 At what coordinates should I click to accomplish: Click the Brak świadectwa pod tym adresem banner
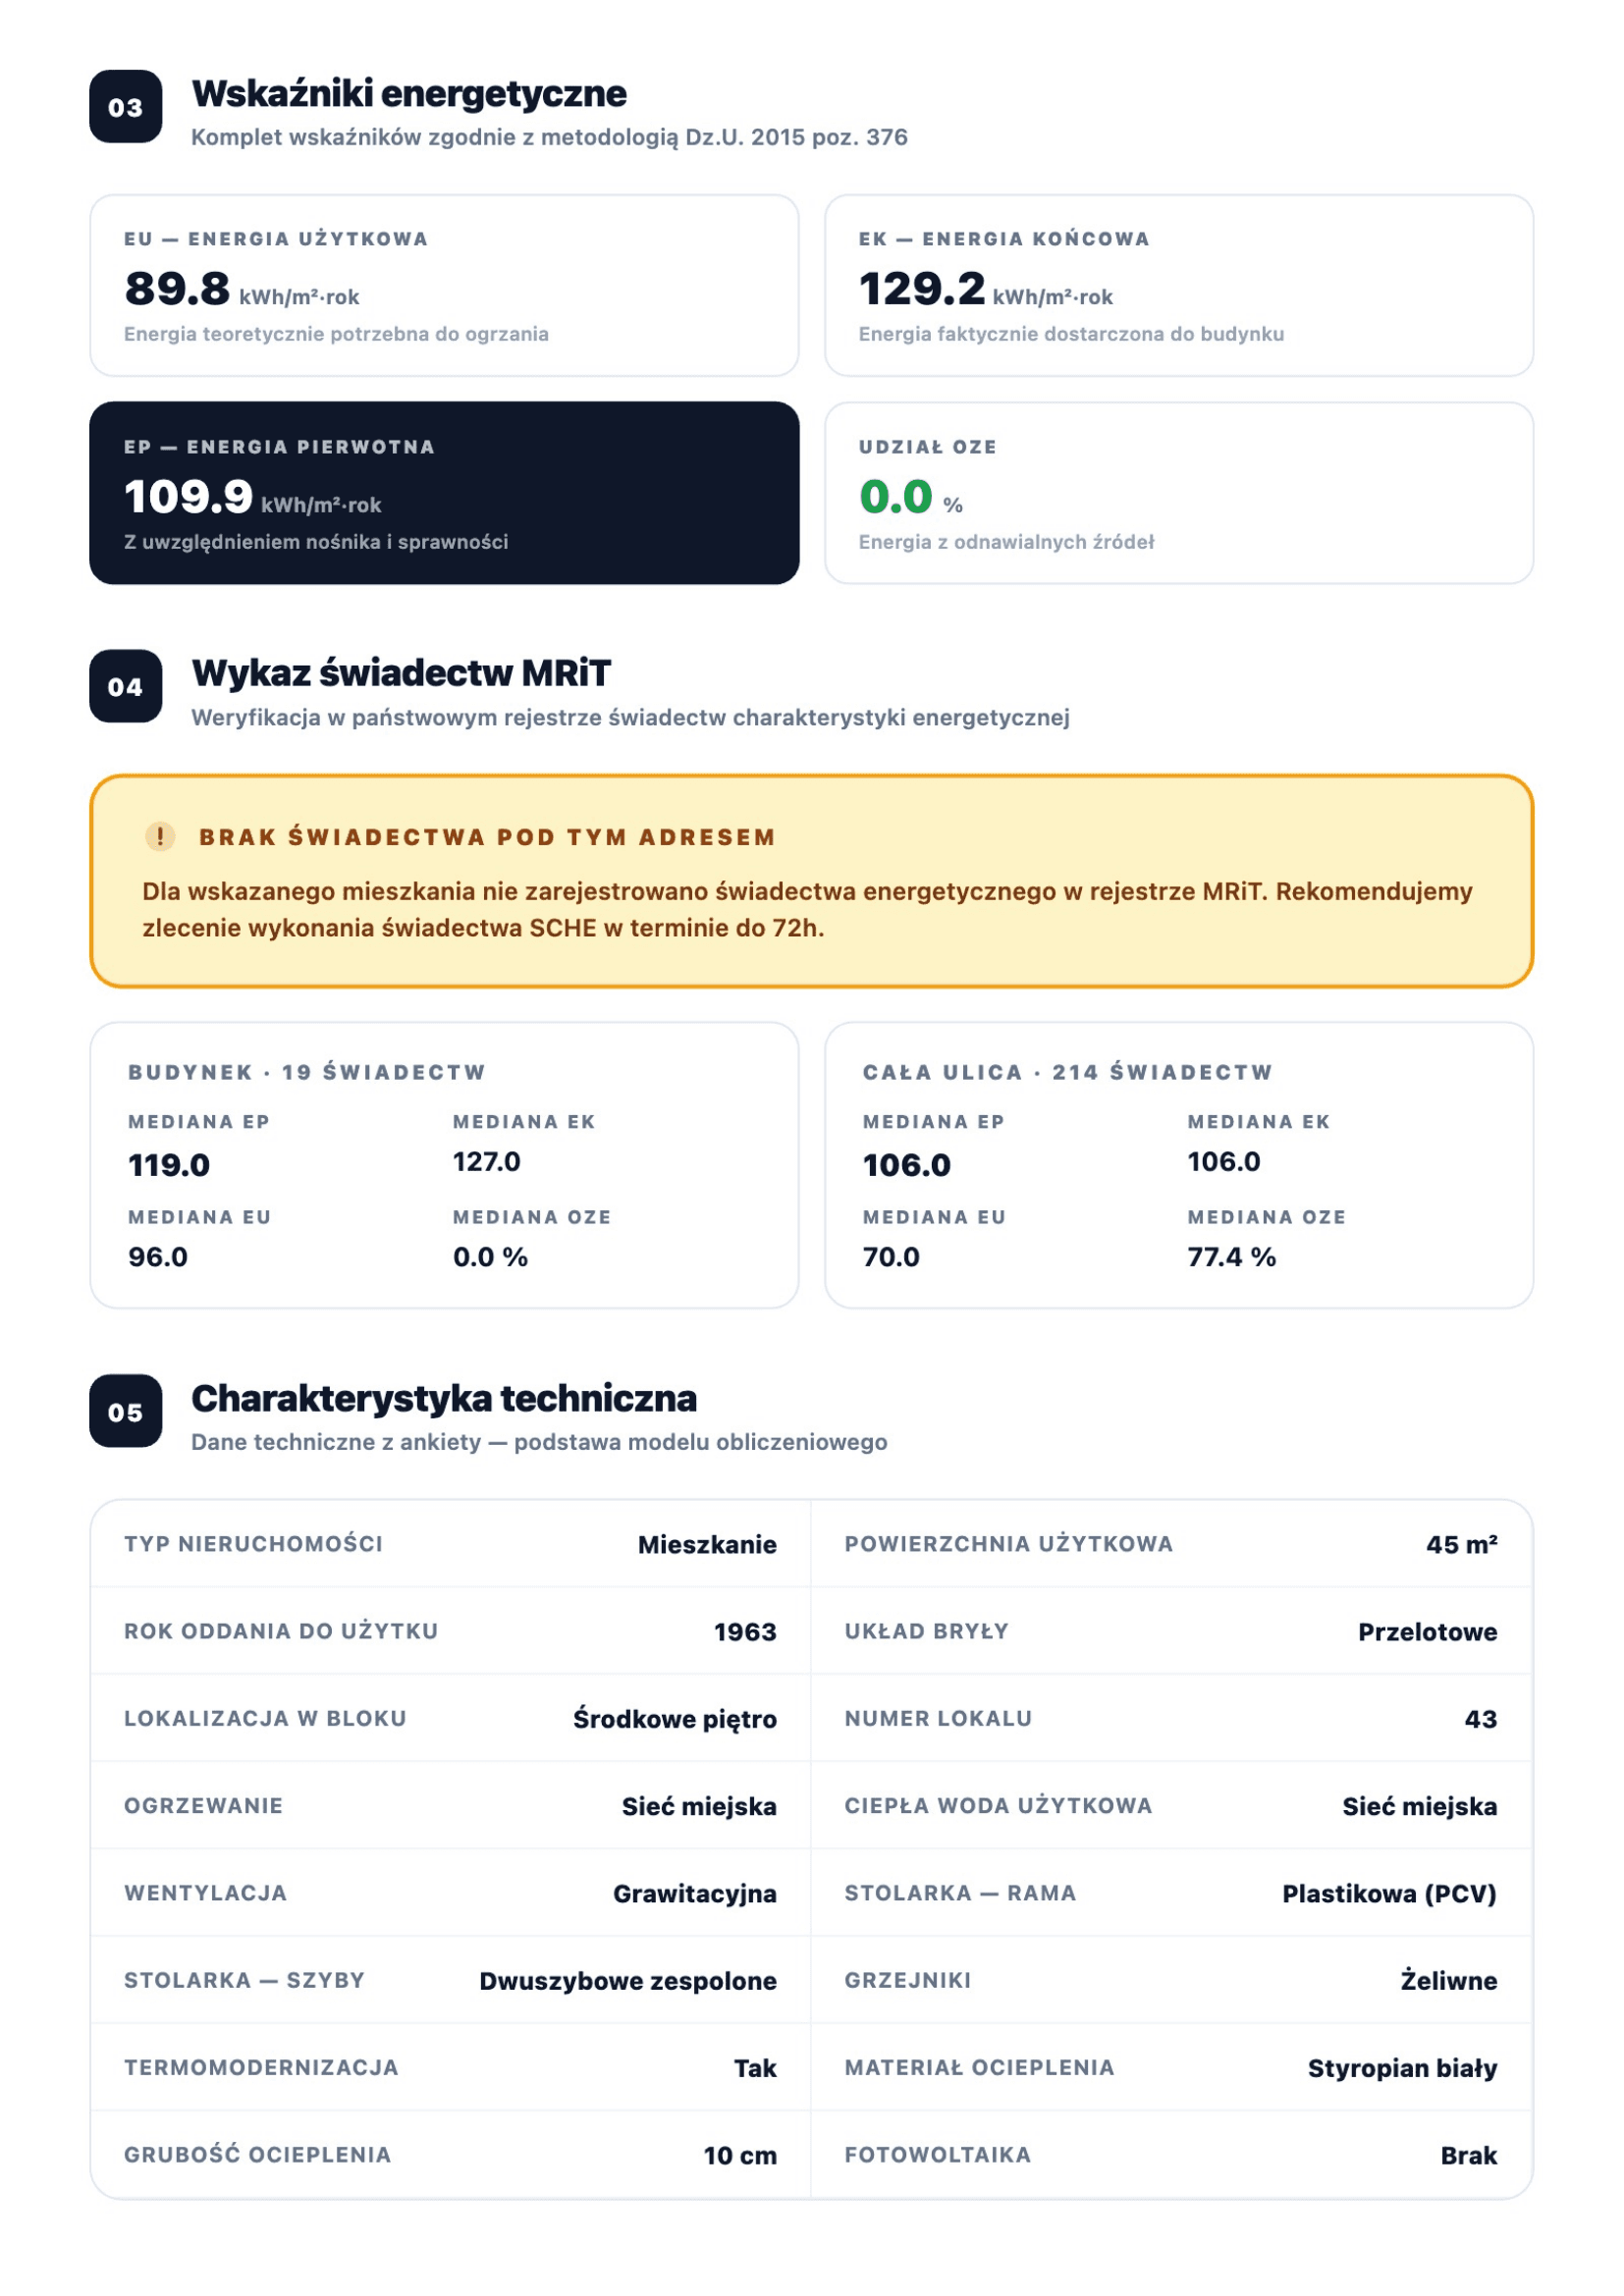pyautogui.click(x=812, y=881)
